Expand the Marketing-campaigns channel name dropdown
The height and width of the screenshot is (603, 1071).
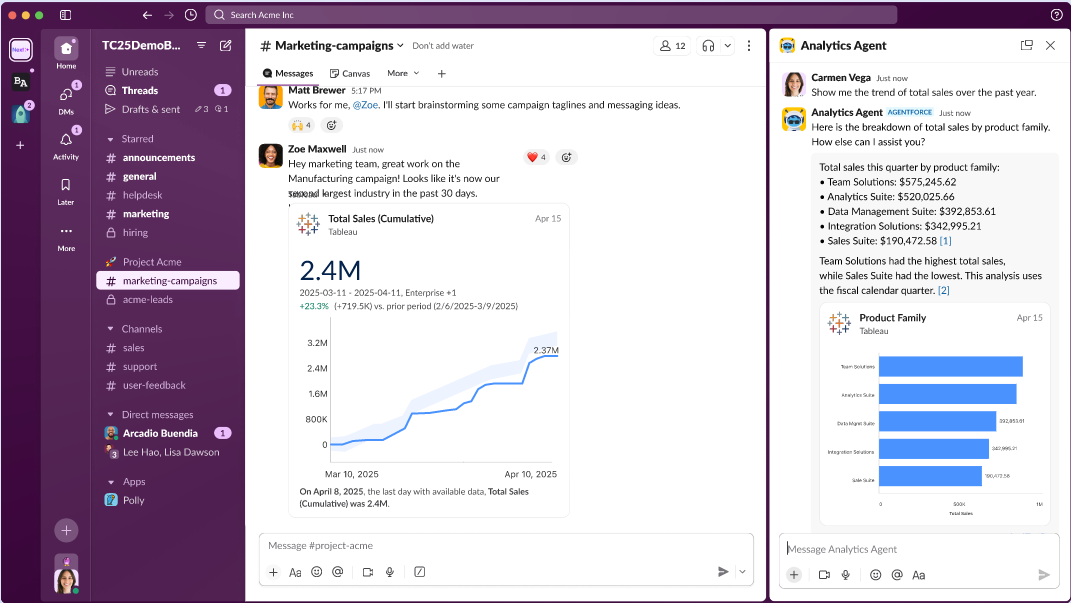(401, 46)
